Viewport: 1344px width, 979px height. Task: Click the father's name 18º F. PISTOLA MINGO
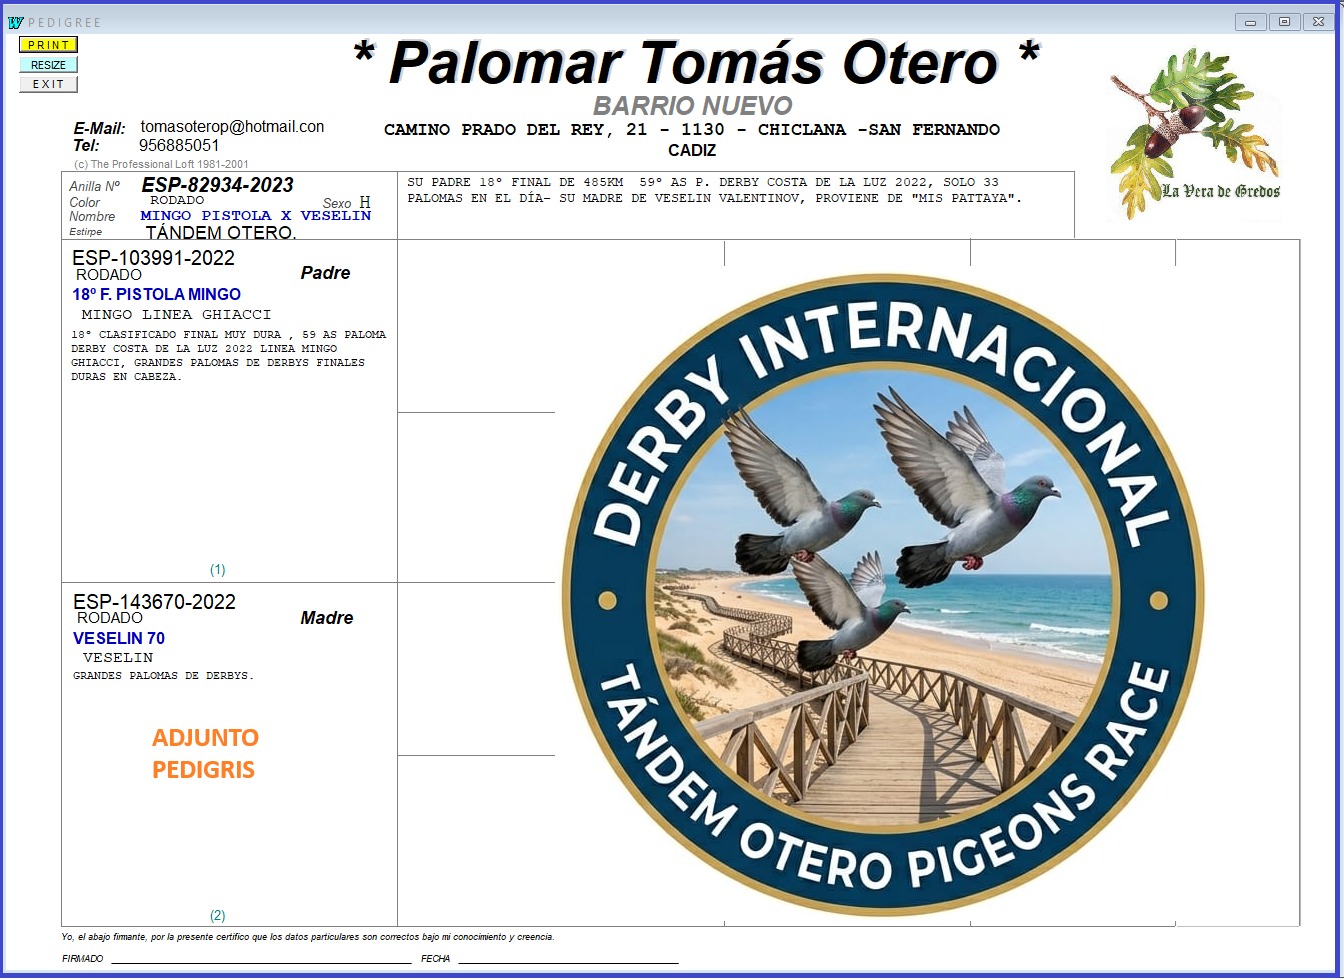click(x=156, y=294)
